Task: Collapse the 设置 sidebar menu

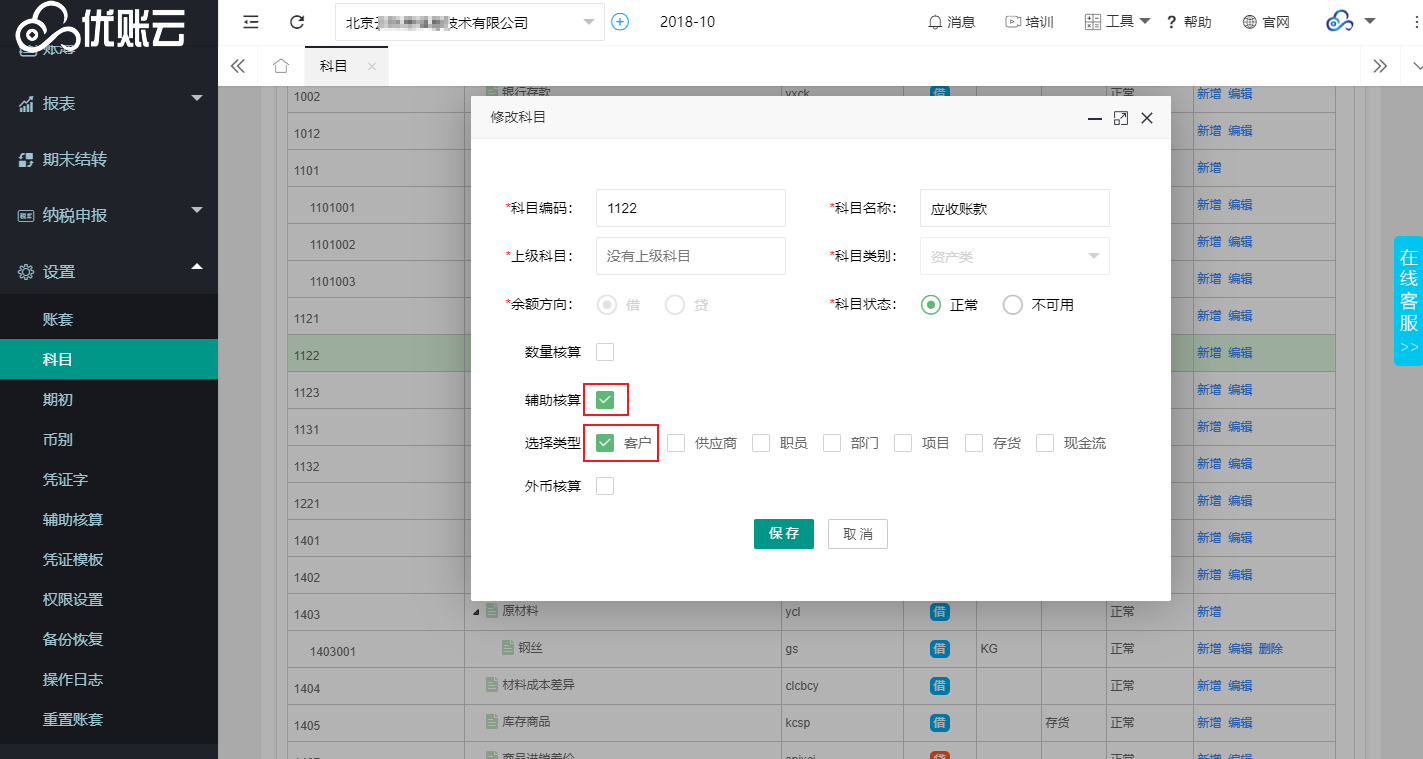Action: pos(109,271)
